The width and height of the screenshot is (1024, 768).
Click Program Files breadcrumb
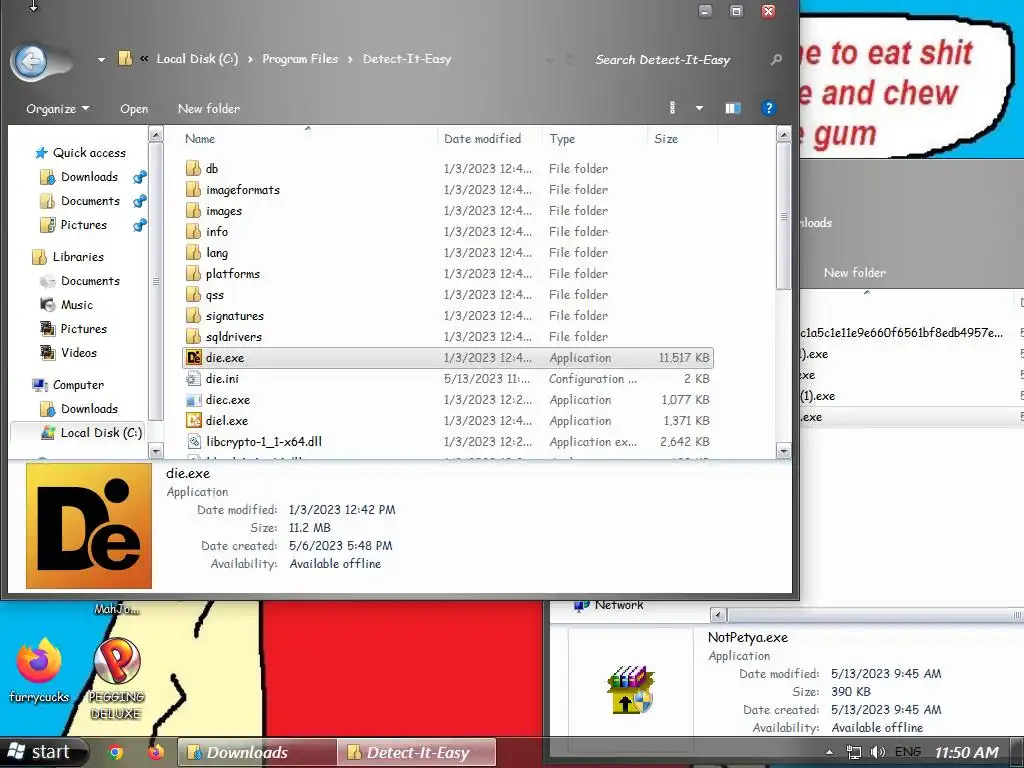300,59
